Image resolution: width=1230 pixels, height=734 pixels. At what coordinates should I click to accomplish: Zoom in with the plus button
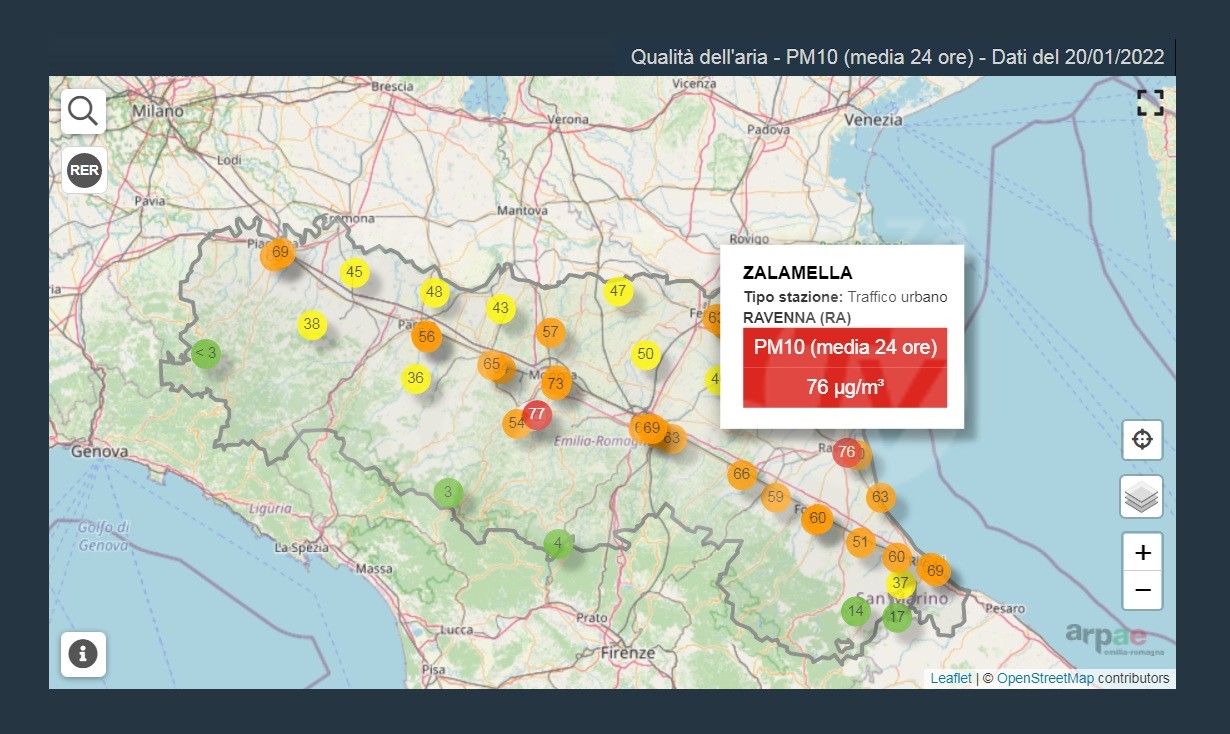tap(1142, 552)
